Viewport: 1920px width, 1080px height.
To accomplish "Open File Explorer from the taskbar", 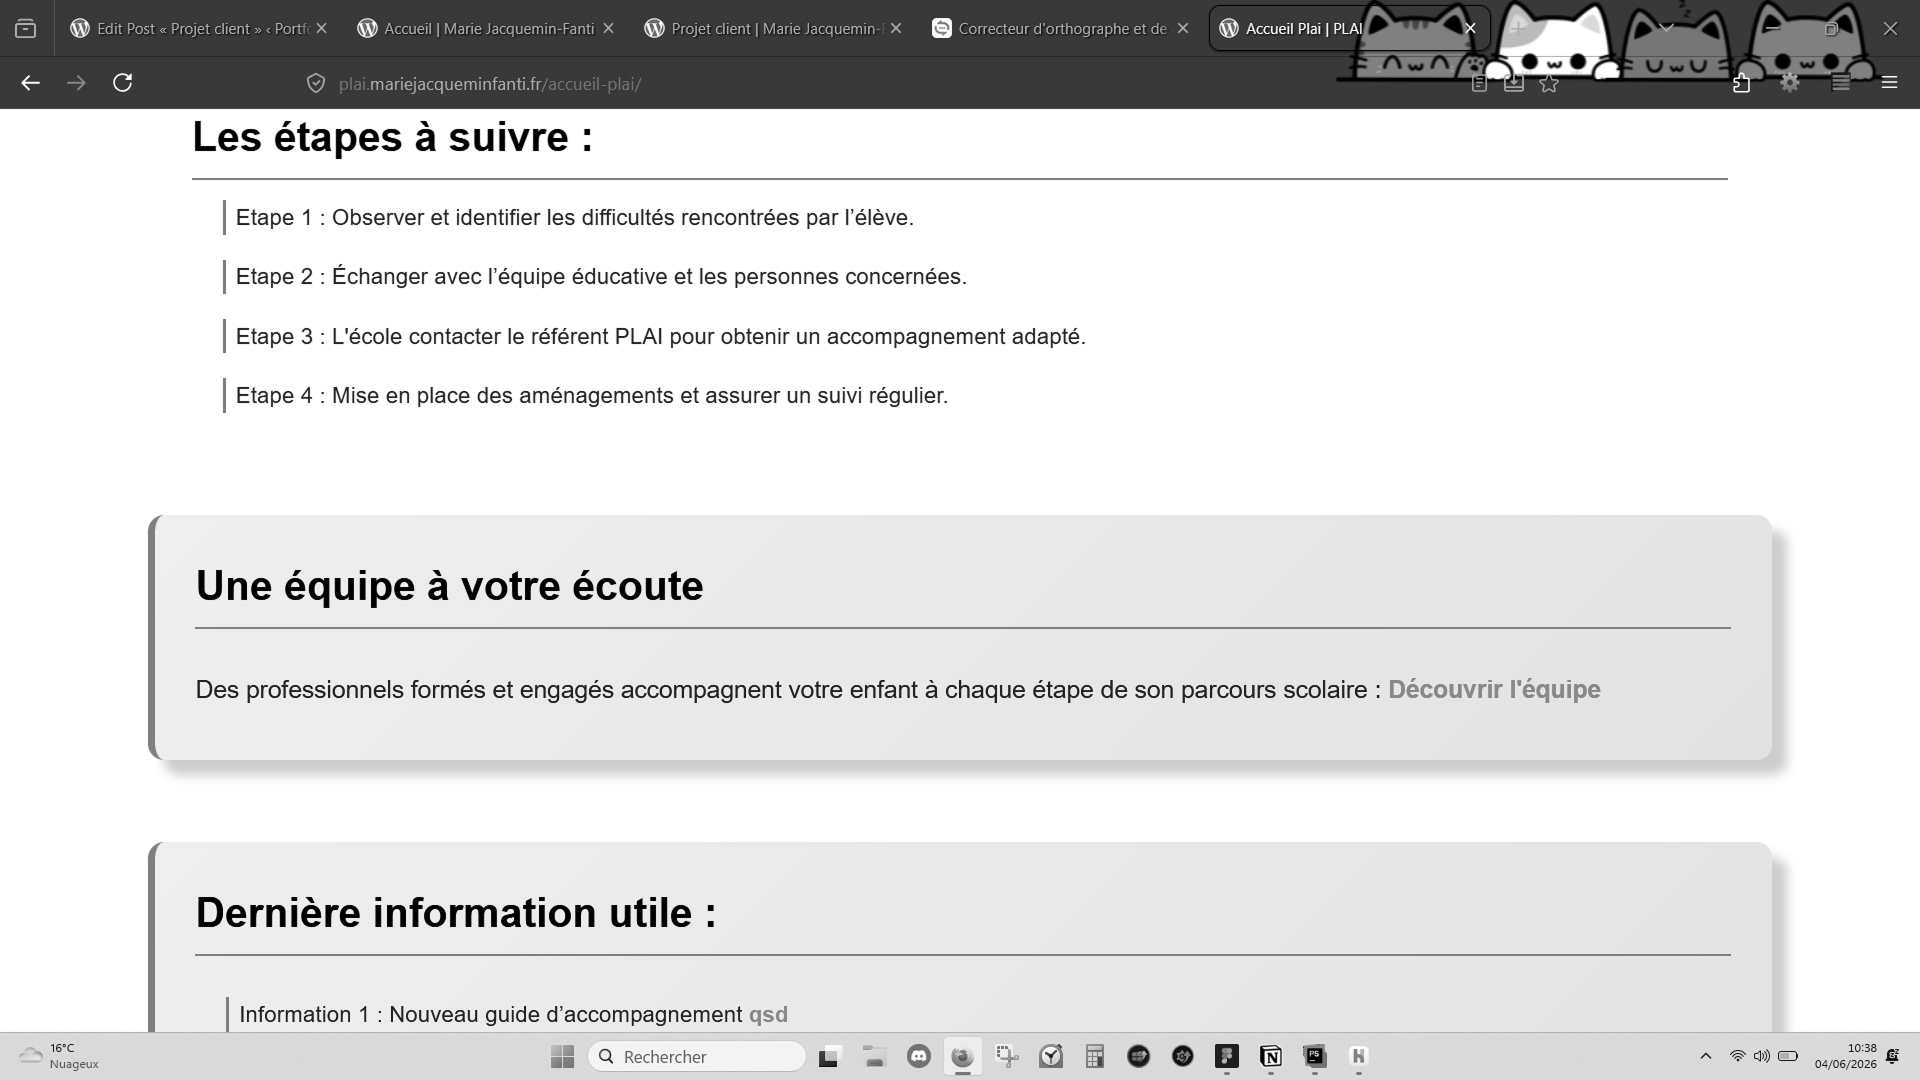I will (875, 1056).
